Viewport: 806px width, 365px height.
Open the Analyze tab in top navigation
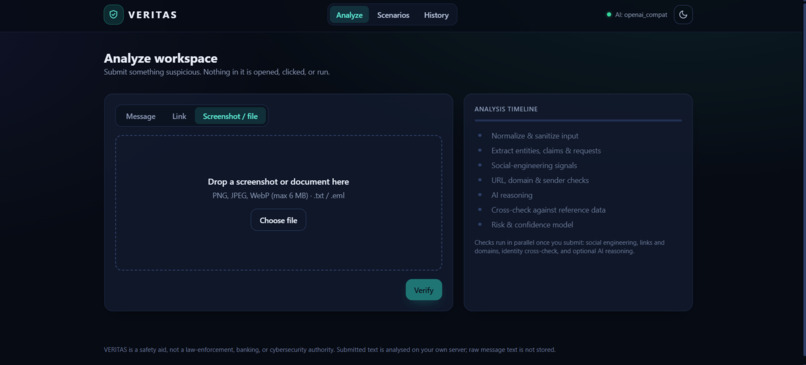[349, 15]
